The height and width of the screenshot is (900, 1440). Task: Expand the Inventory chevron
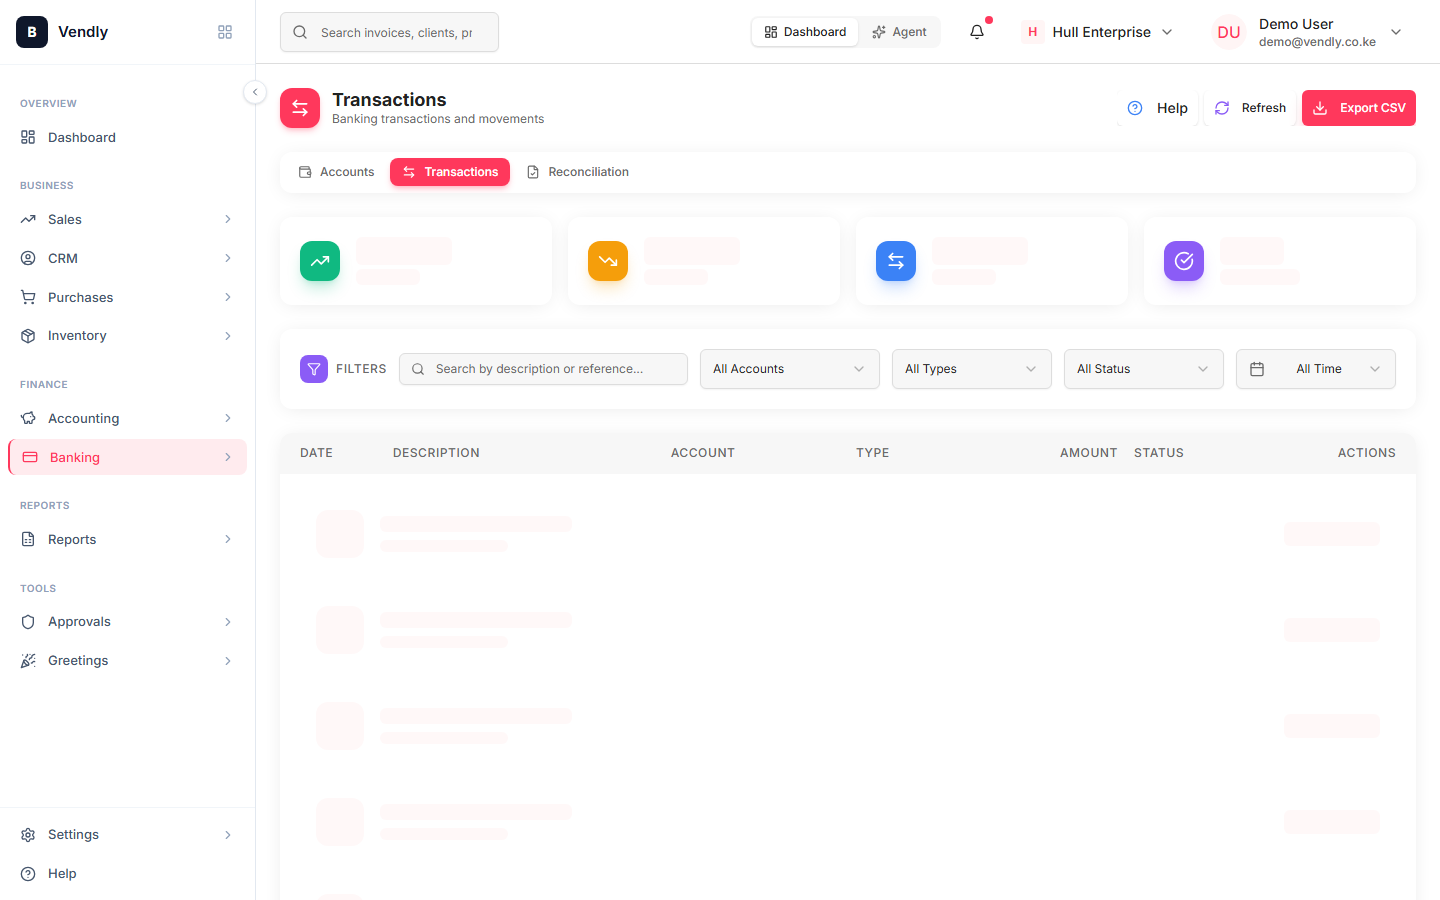228,336
